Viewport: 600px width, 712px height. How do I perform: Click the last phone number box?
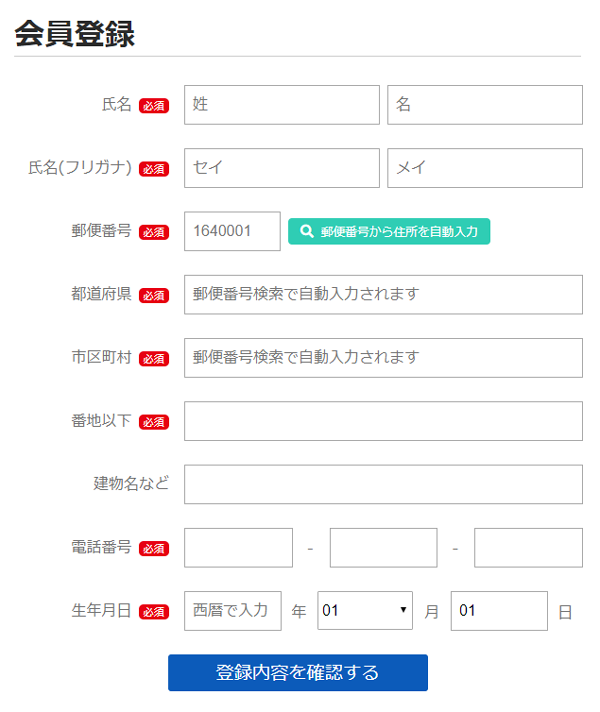528,547
